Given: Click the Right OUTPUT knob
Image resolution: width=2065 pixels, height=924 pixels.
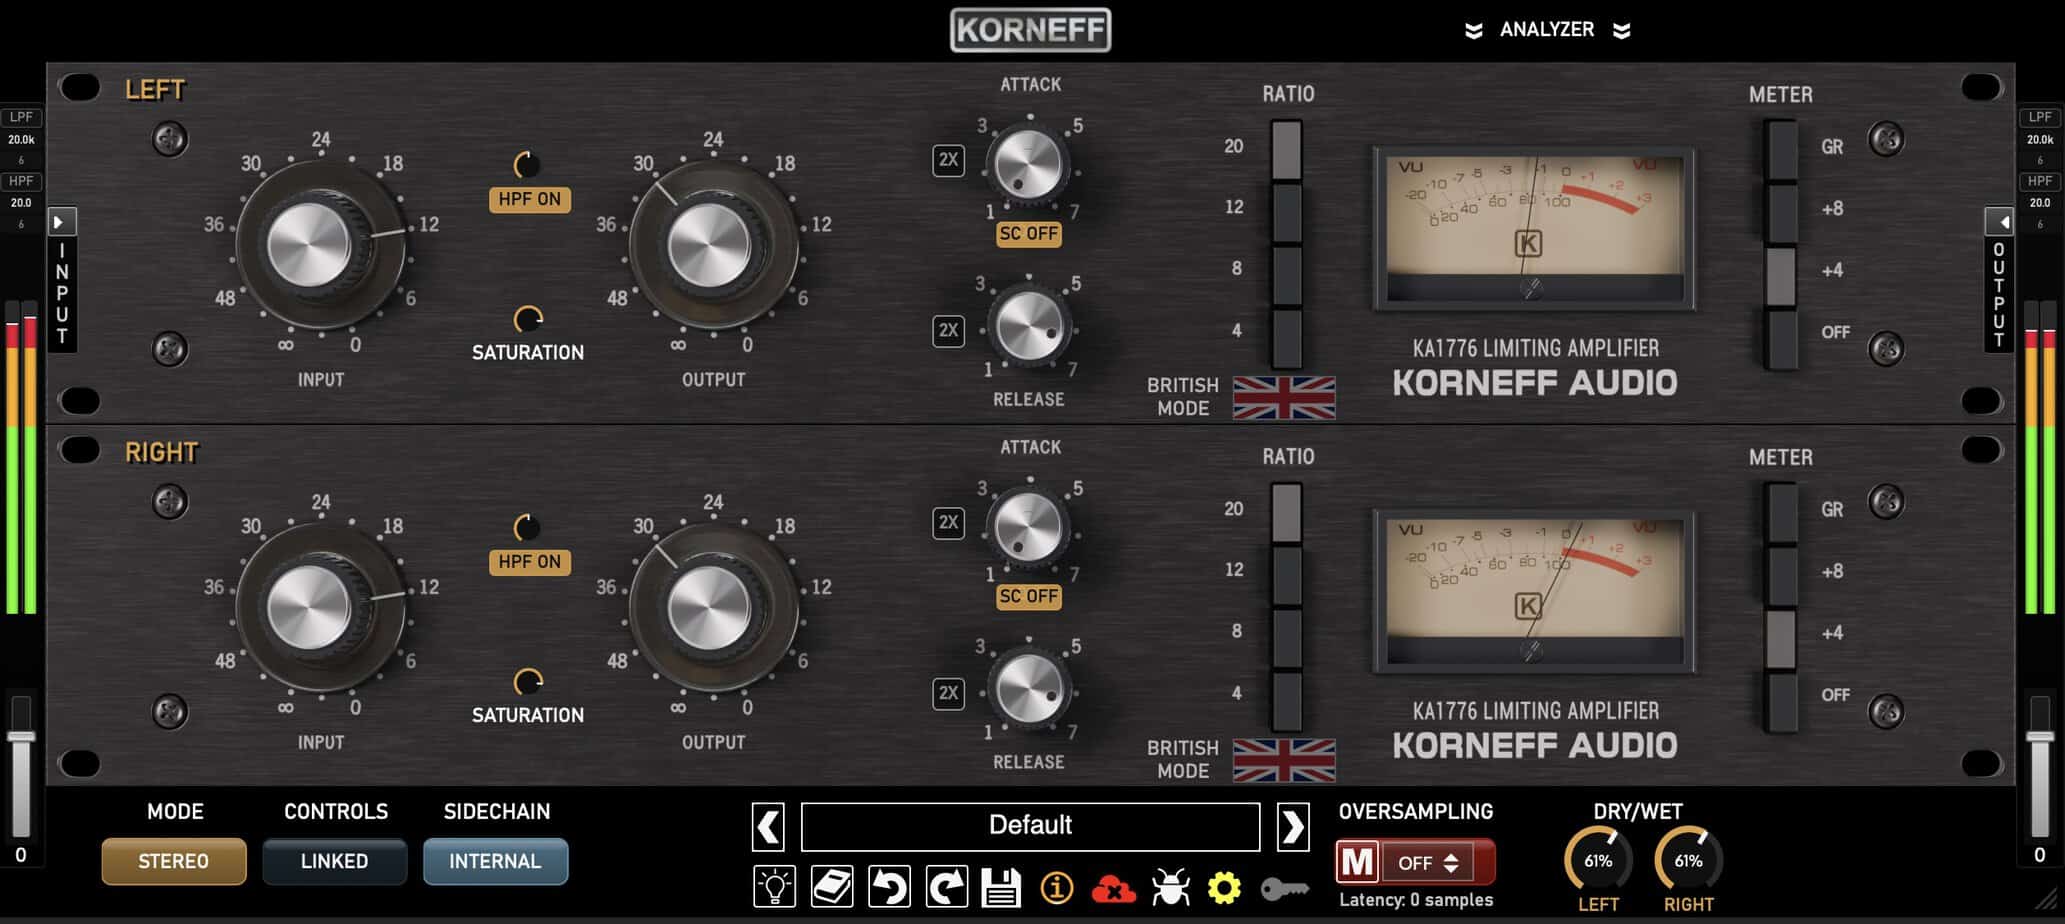Looking at the screenshot, I should (713, 608).
